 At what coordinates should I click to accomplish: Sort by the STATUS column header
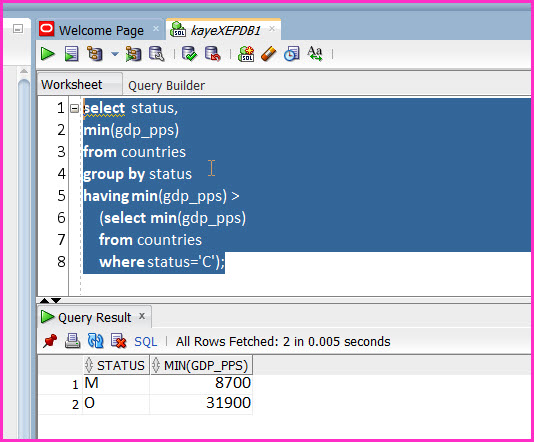[x=116, y=365]
